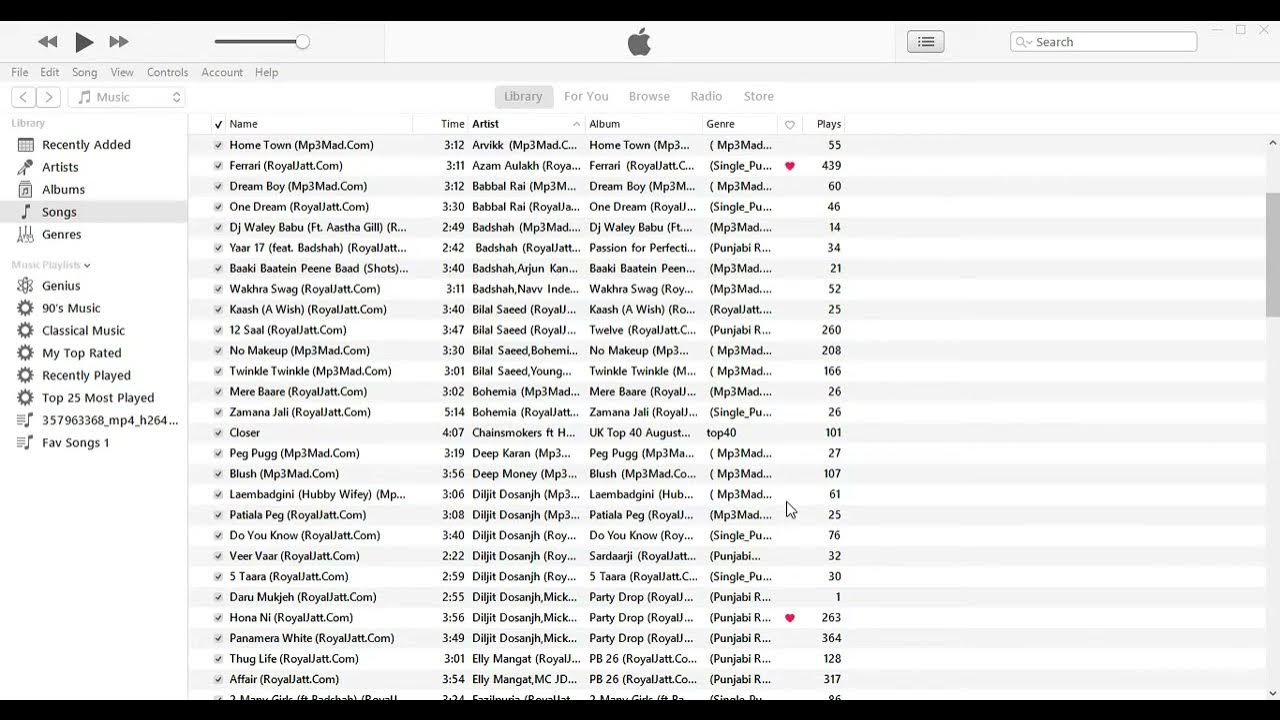1280x720 pixels.
Task: Switch to the Radio tab
Action: click(x=706, y=96)
